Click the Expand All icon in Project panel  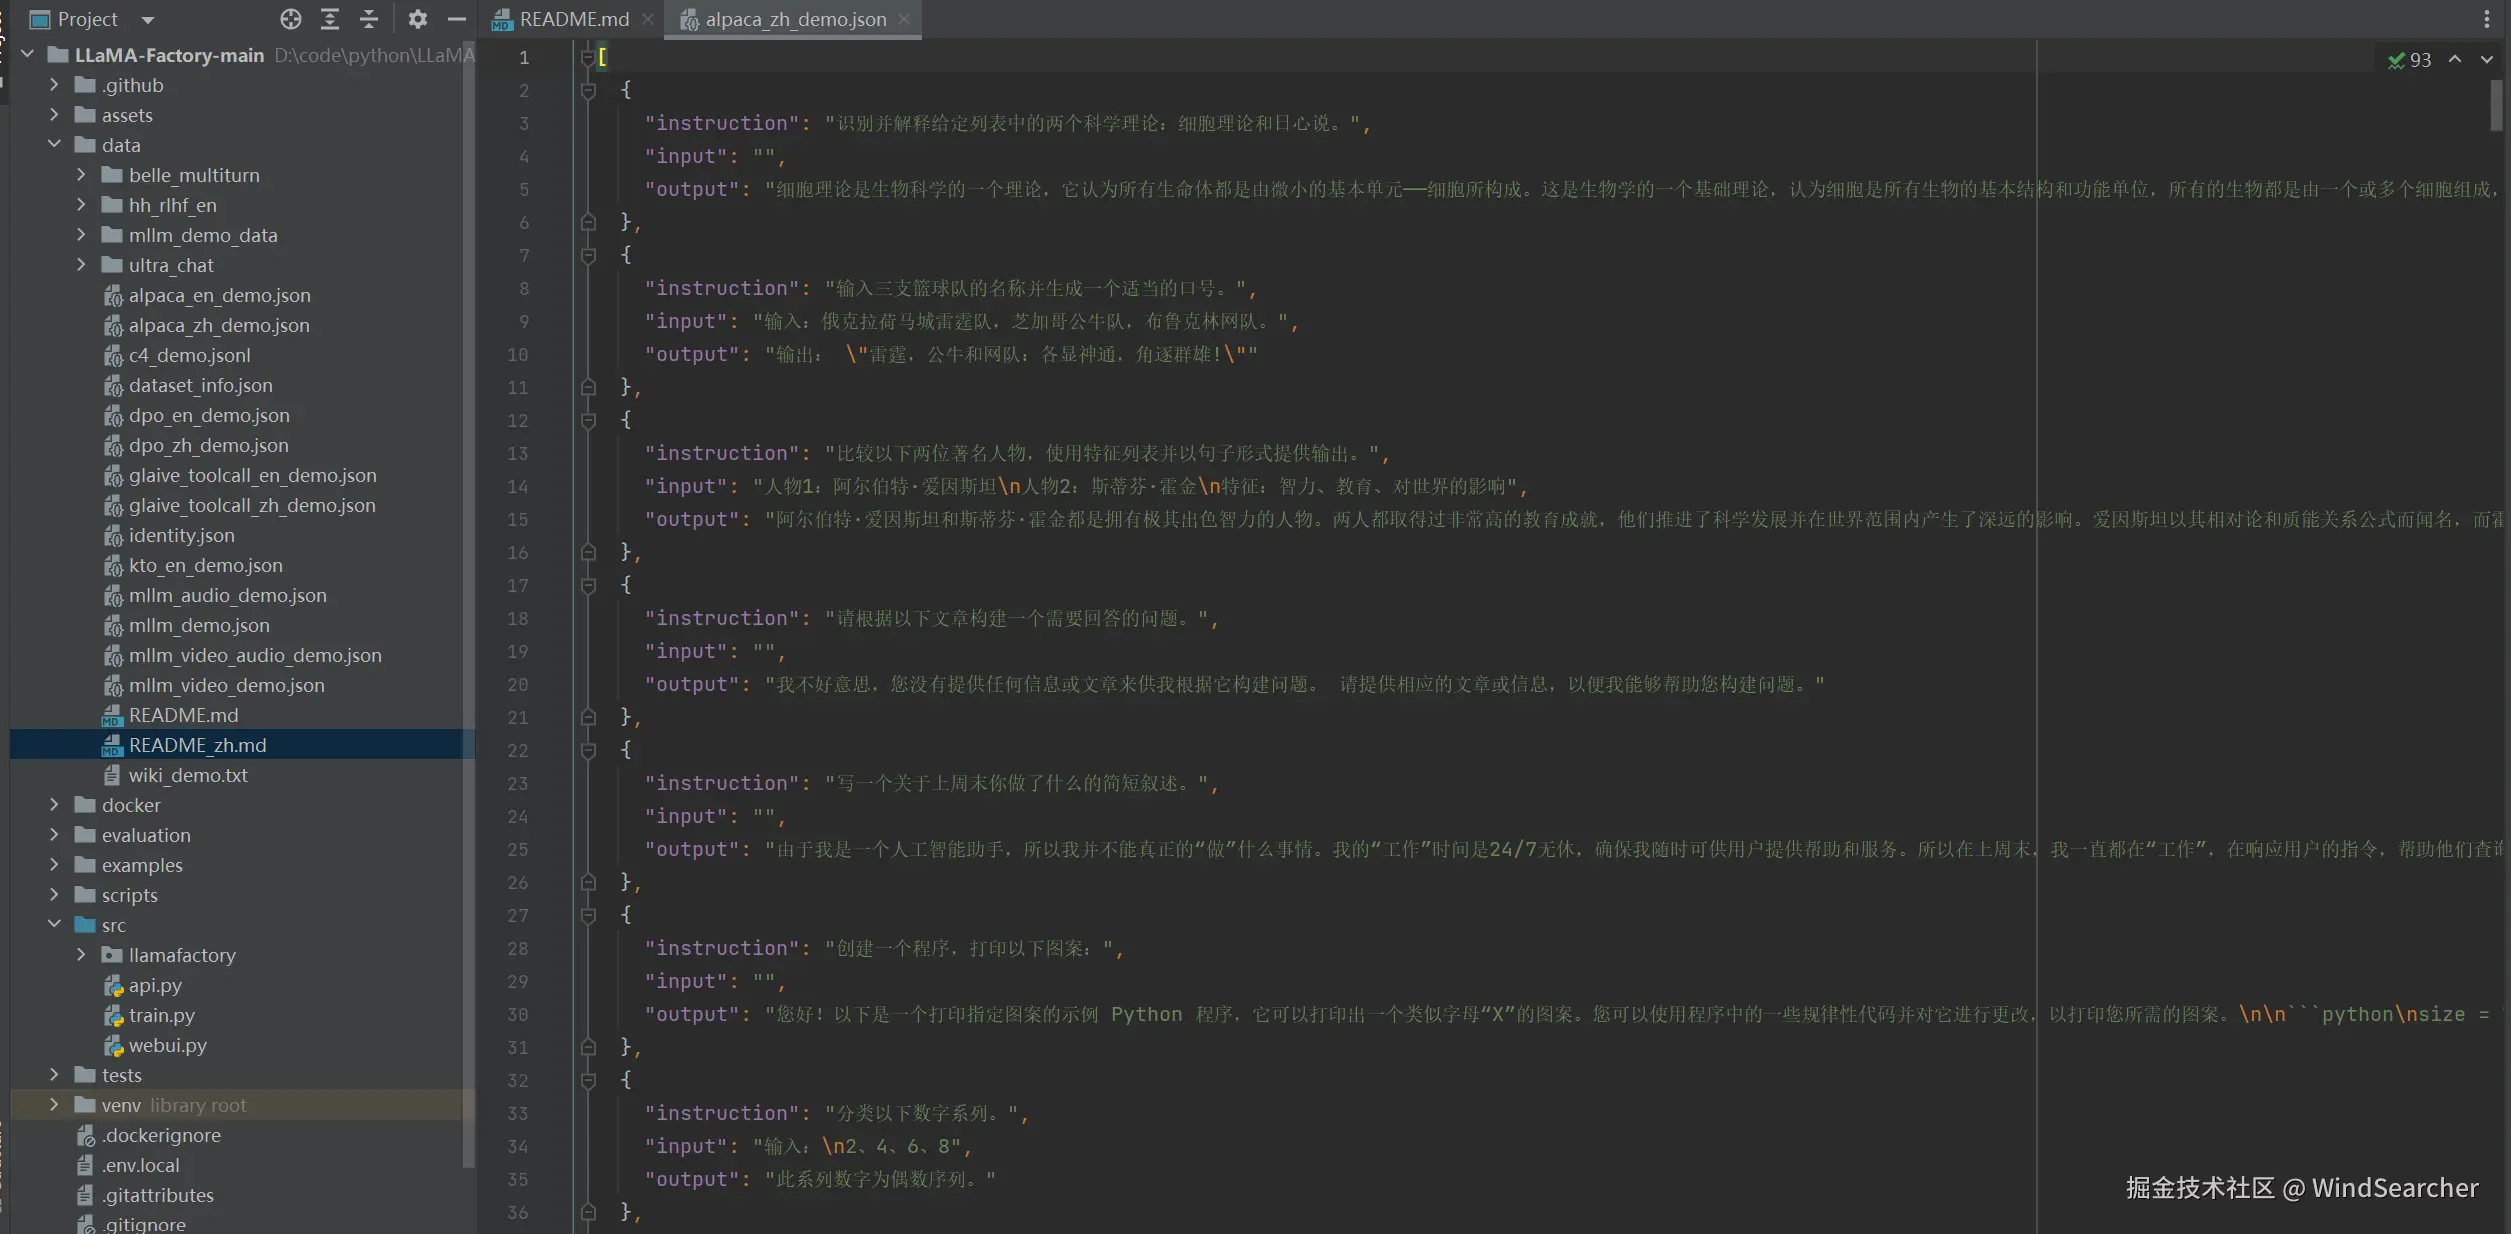[330, 19]
